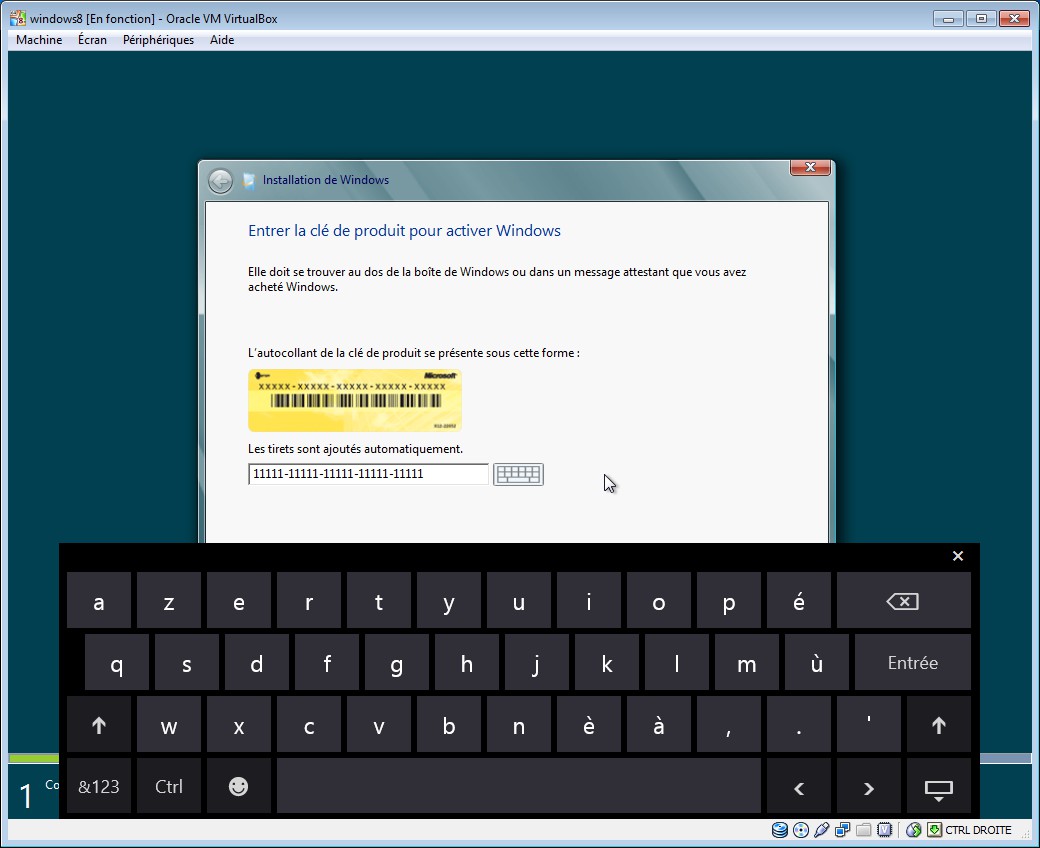
Task: Toggle the Ctrl key on the touch keyboard
Action: click(168, 787)
